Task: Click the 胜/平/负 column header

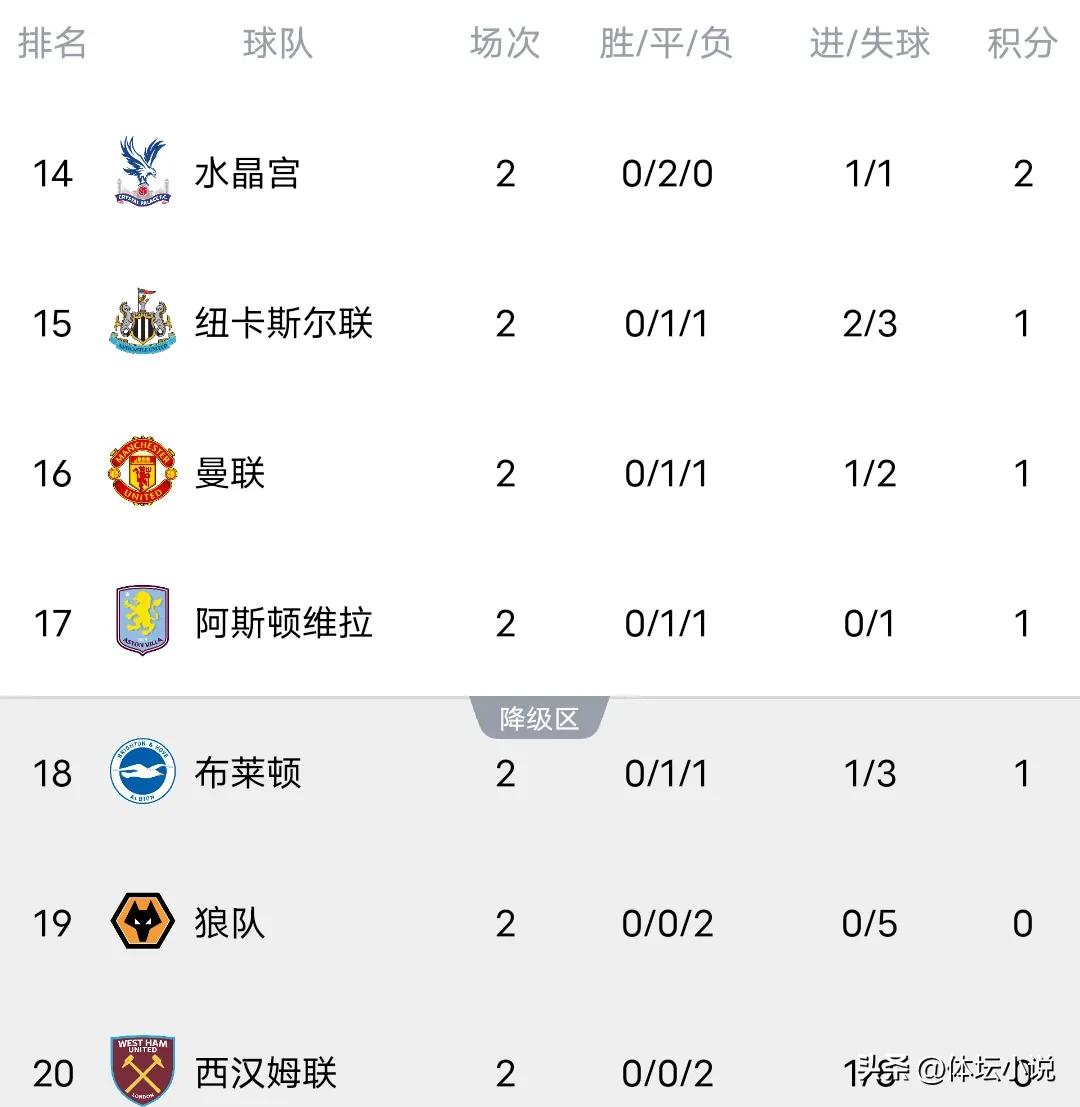Action: coord(666,43)
